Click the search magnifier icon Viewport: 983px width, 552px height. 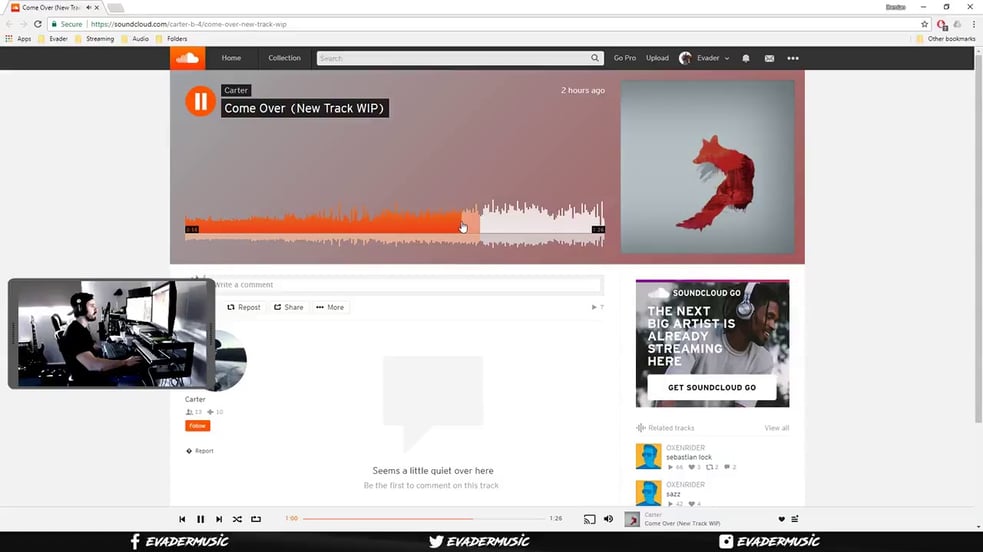[594, 58]
